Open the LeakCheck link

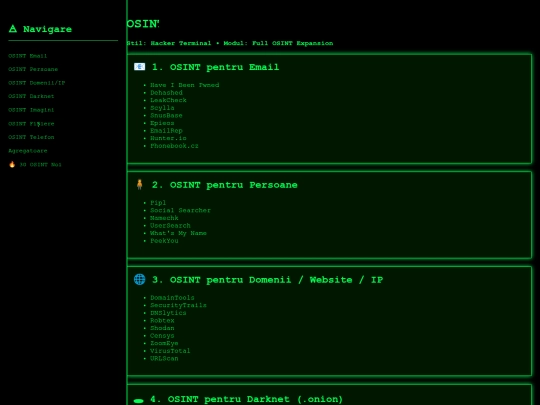(x=168, y=100)
